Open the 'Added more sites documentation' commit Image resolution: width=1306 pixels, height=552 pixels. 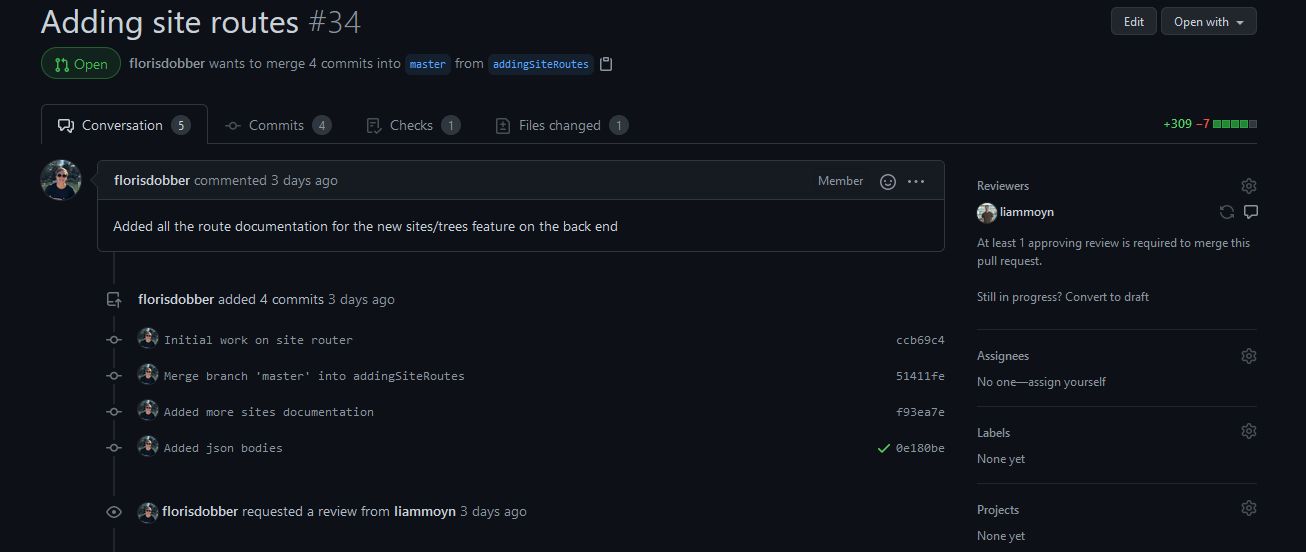pos(269,412)
